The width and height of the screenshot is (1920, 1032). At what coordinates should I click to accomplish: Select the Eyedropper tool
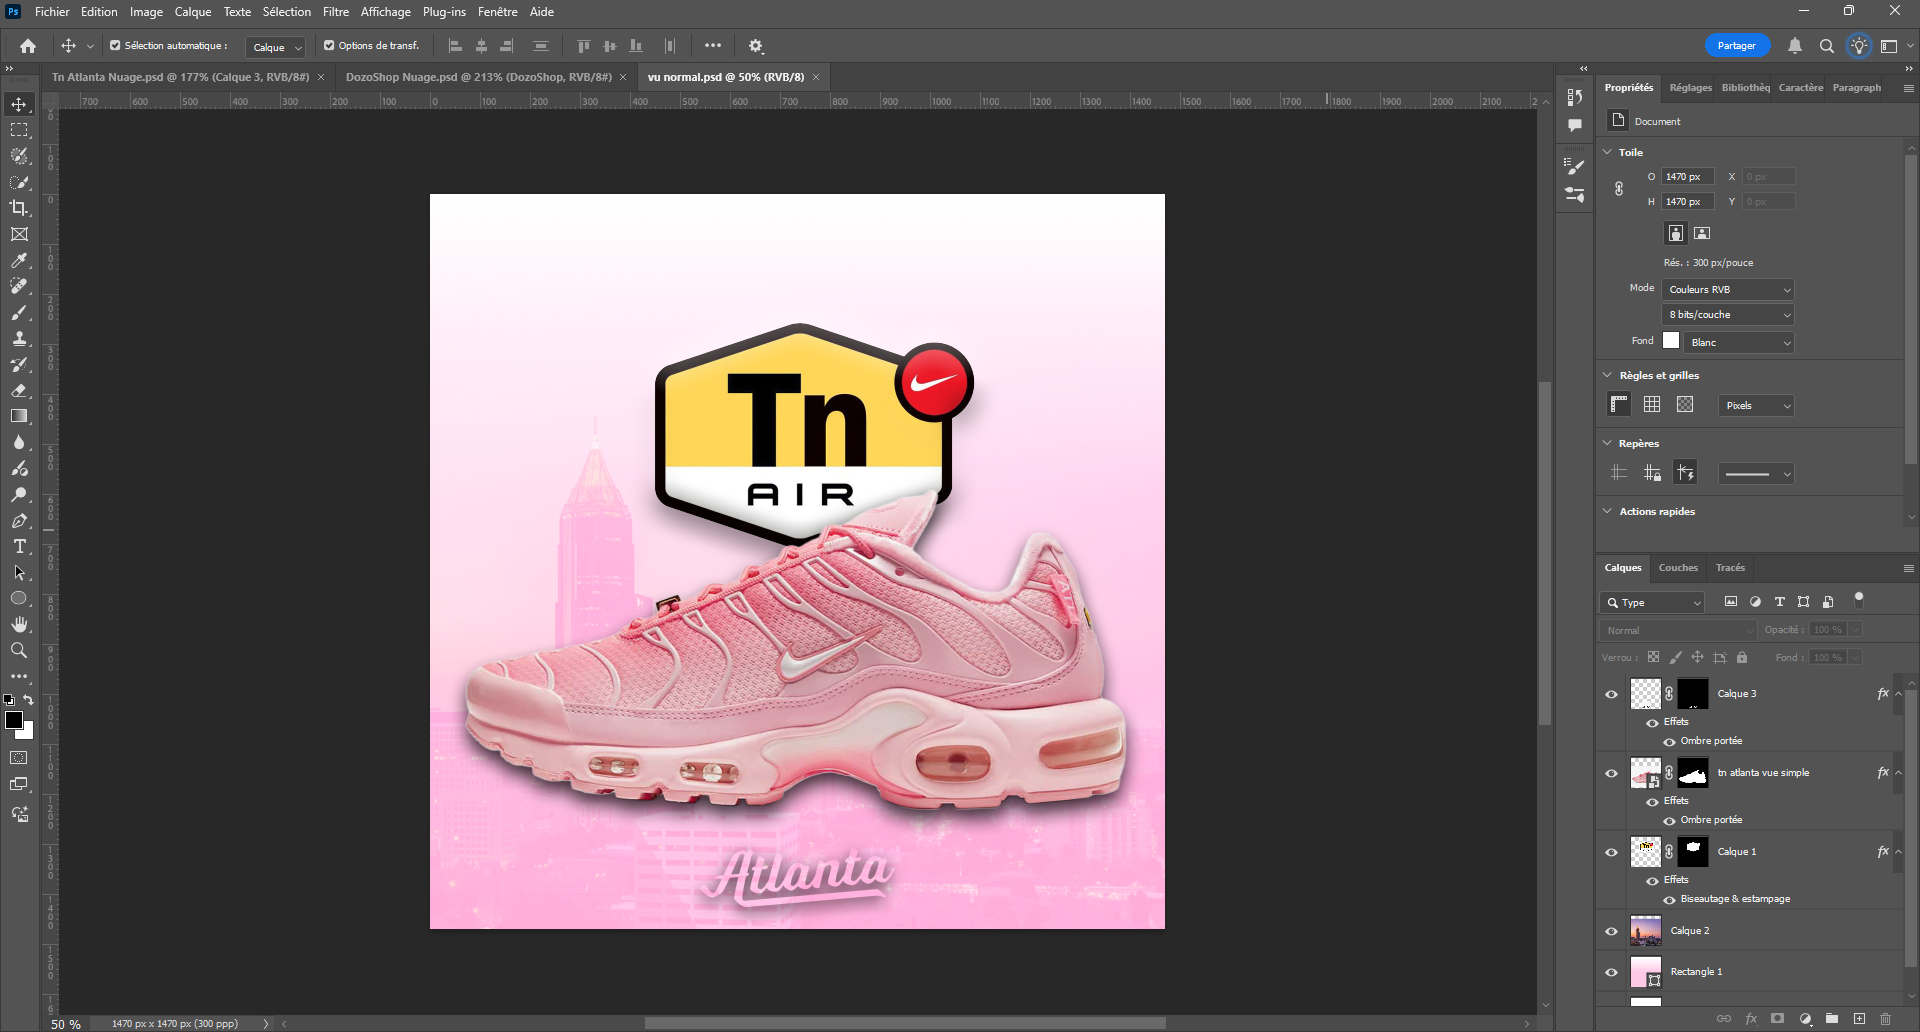click(19, 260)
